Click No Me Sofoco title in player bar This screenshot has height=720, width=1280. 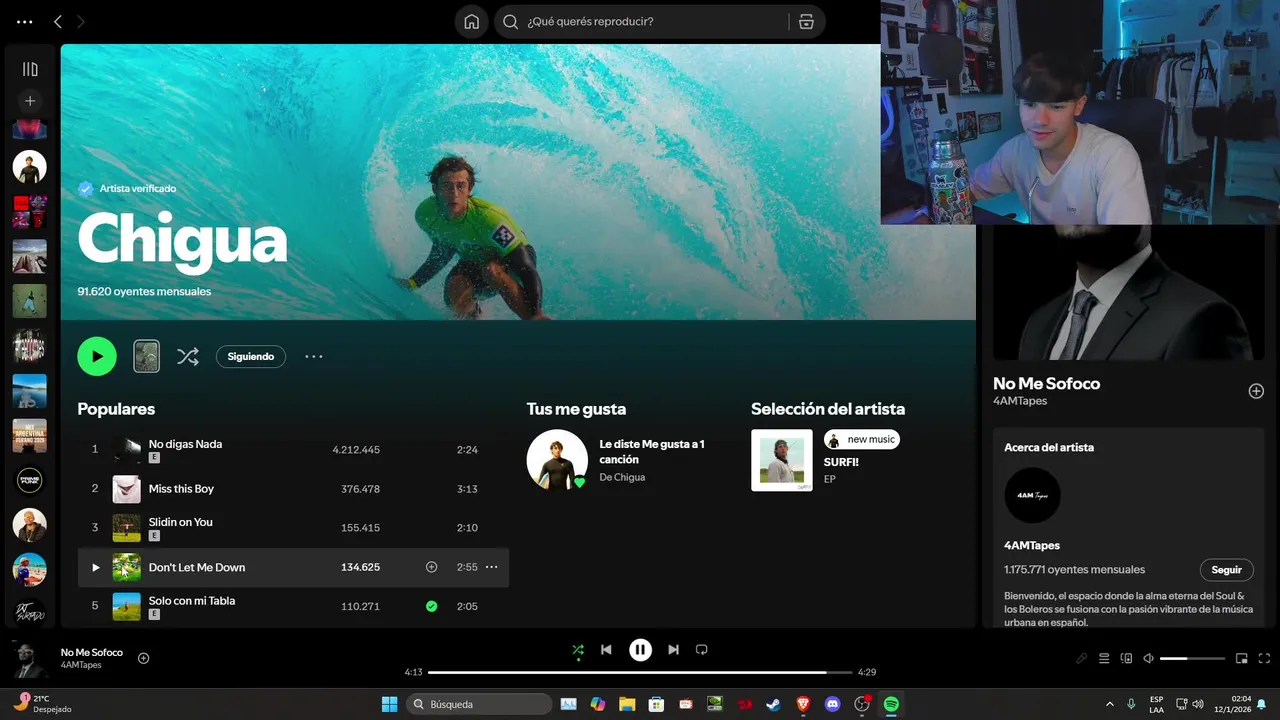coord(92,652)
